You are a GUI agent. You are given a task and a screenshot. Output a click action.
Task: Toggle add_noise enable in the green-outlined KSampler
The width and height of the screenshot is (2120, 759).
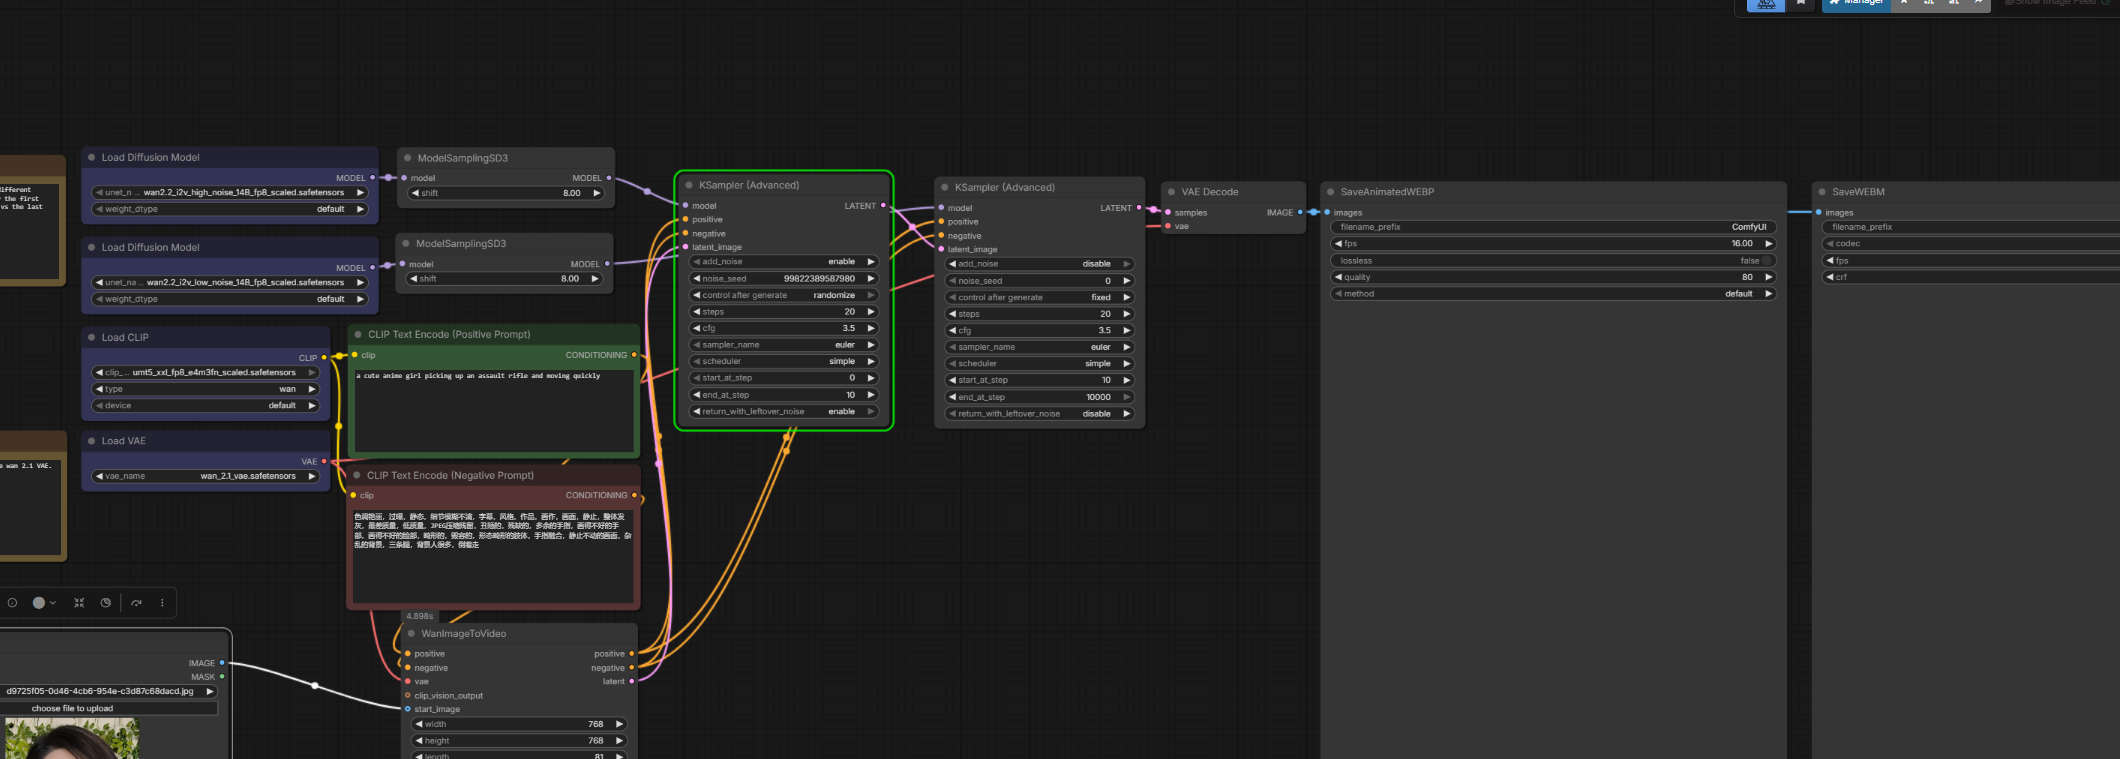point(784,262)
